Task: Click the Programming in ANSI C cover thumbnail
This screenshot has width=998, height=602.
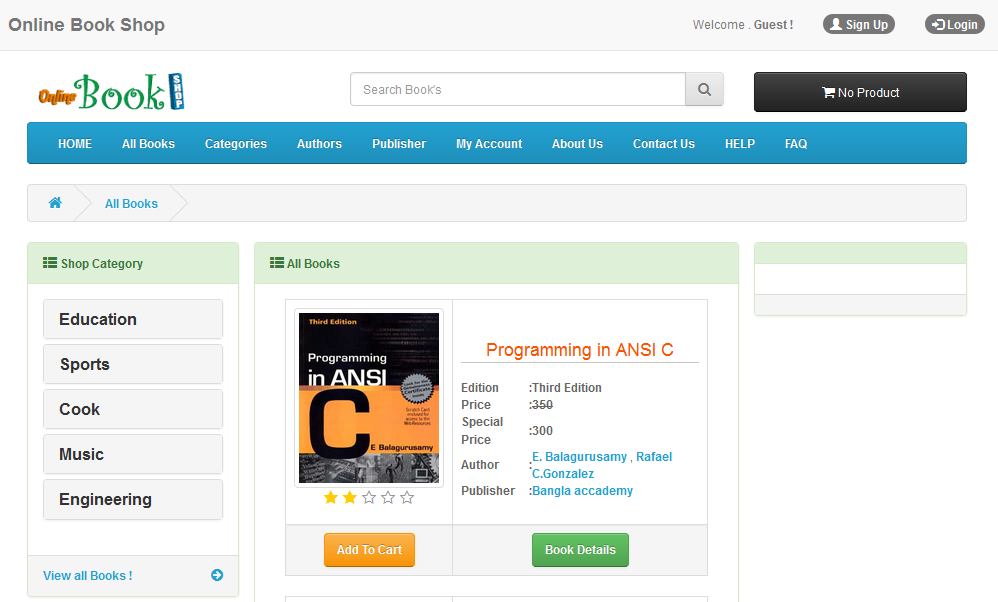Action: (369, 397)
